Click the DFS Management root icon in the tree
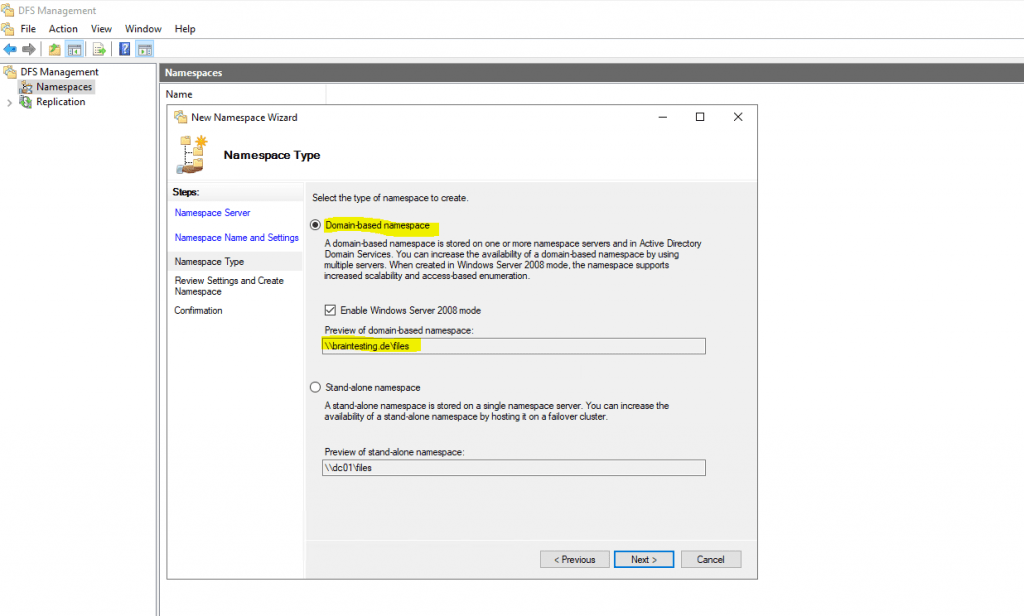Image resolution: width=1024 pixels, height=616 pixels. pos(10,72)
